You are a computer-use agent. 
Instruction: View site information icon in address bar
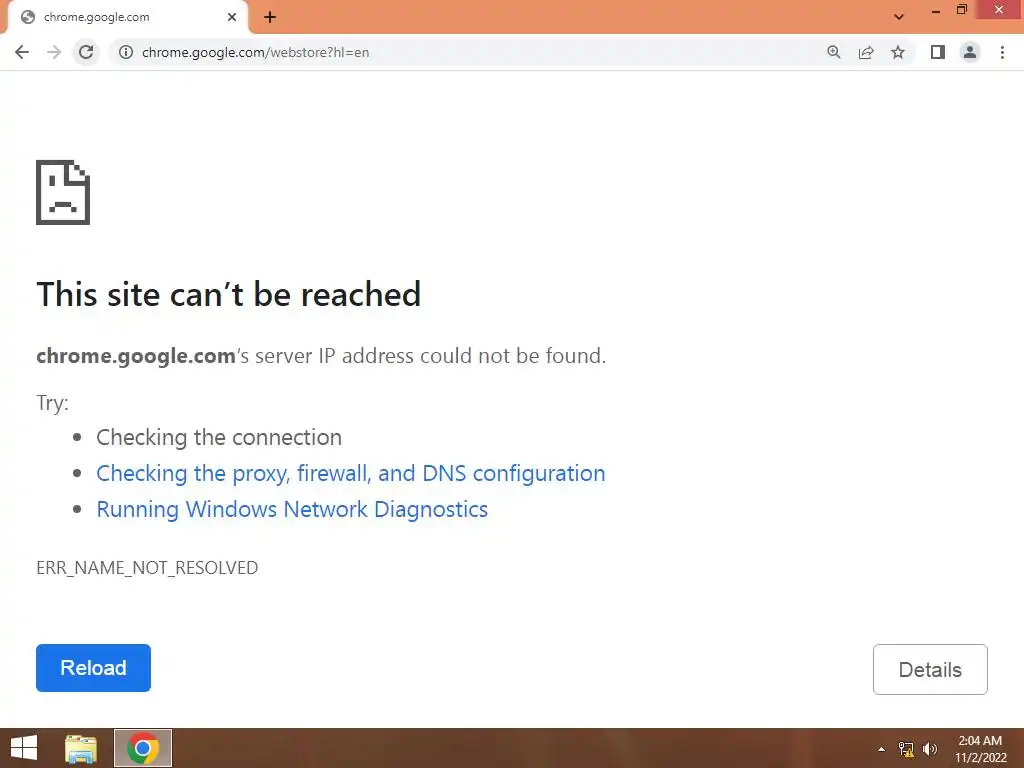[x=126, y=52]
